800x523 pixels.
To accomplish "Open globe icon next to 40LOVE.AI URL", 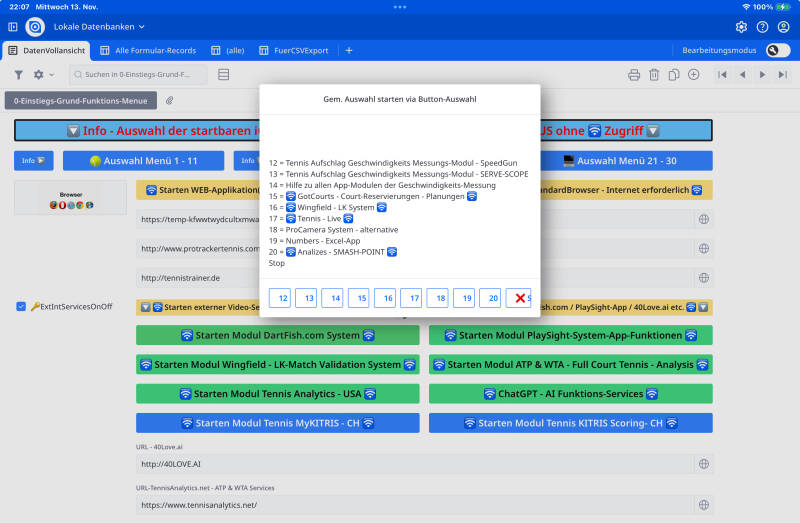I will tap(703, 464).
